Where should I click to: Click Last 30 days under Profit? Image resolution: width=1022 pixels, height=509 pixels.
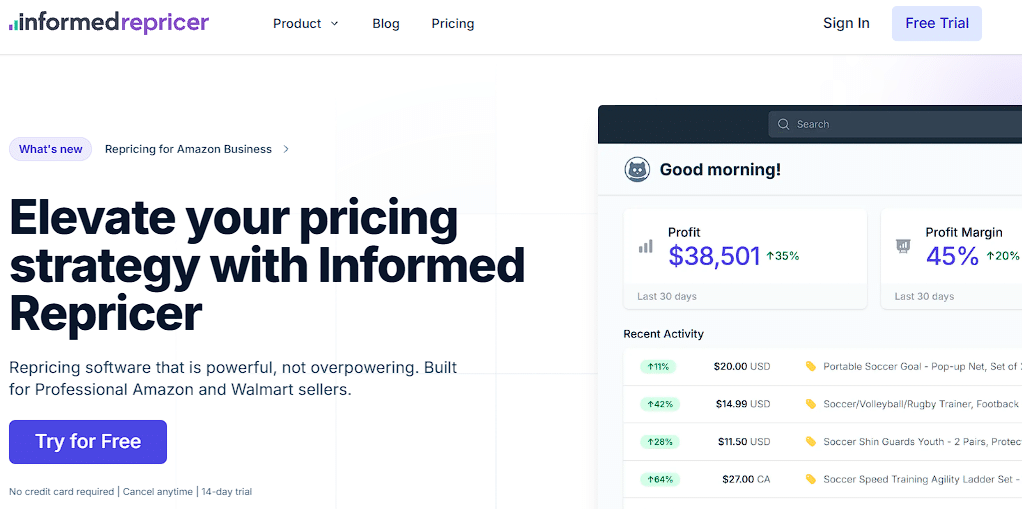(667, 297)
